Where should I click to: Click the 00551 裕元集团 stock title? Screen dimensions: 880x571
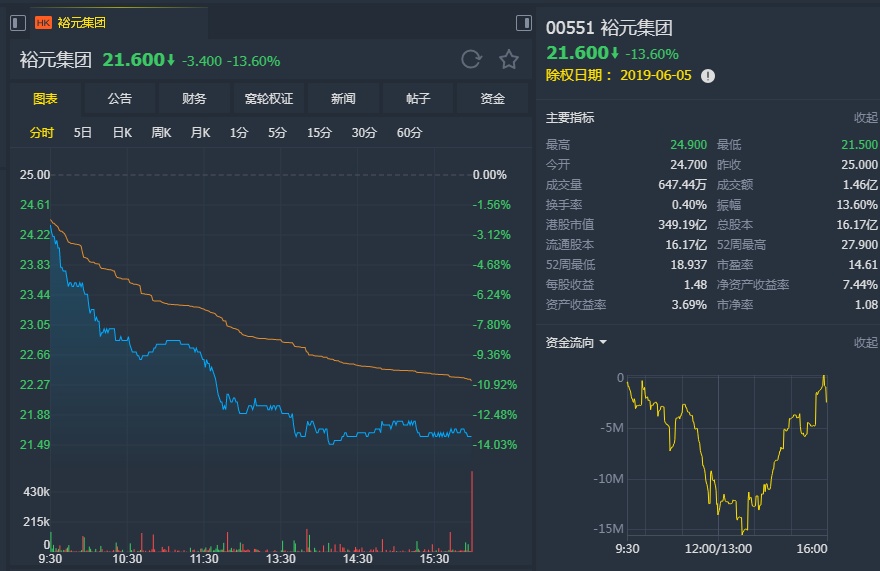[x=609, y=28]
